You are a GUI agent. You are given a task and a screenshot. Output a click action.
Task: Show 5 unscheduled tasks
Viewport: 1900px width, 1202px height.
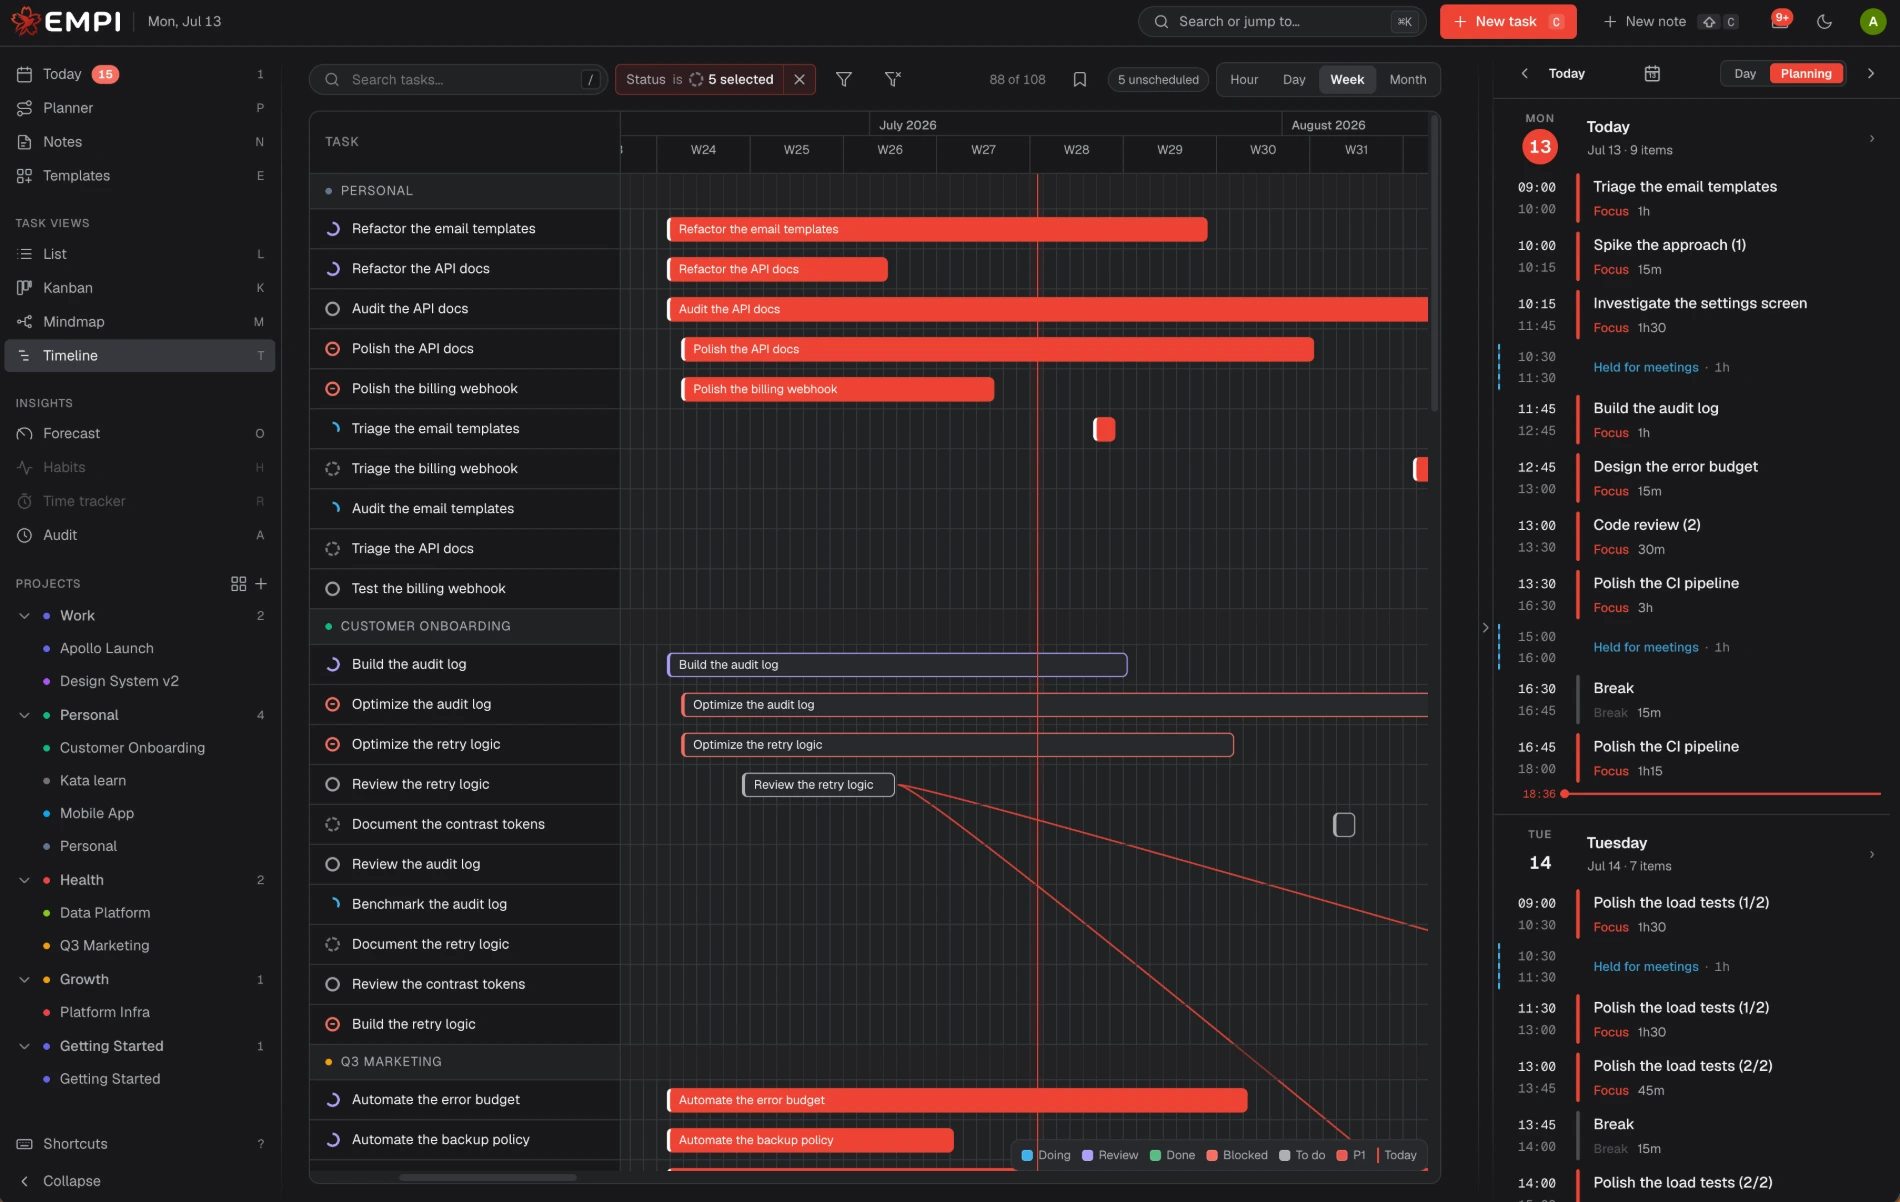1158,79
